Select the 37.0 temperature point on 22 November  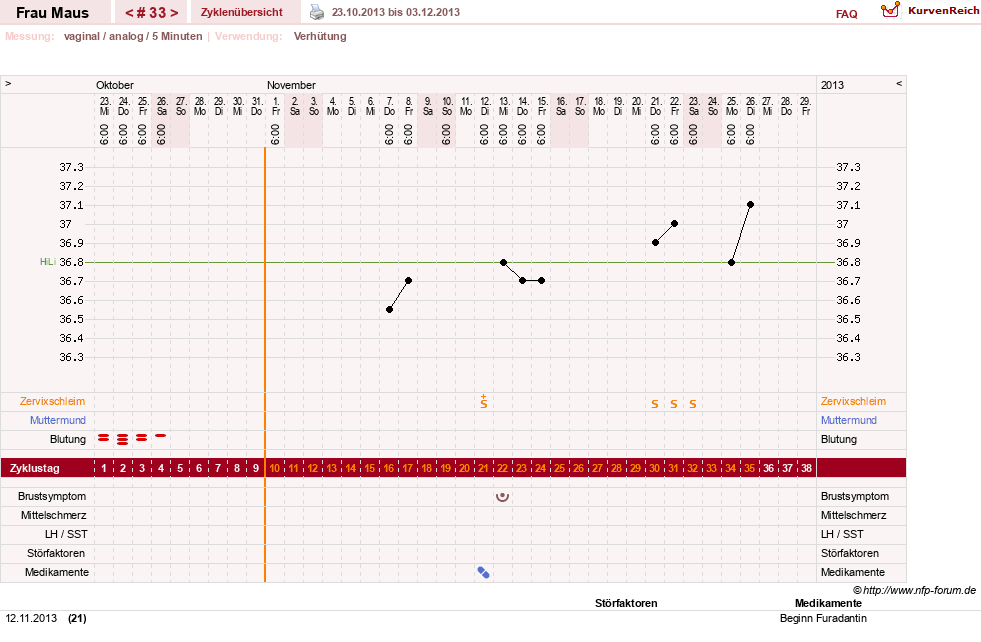[x=674, y=223]
